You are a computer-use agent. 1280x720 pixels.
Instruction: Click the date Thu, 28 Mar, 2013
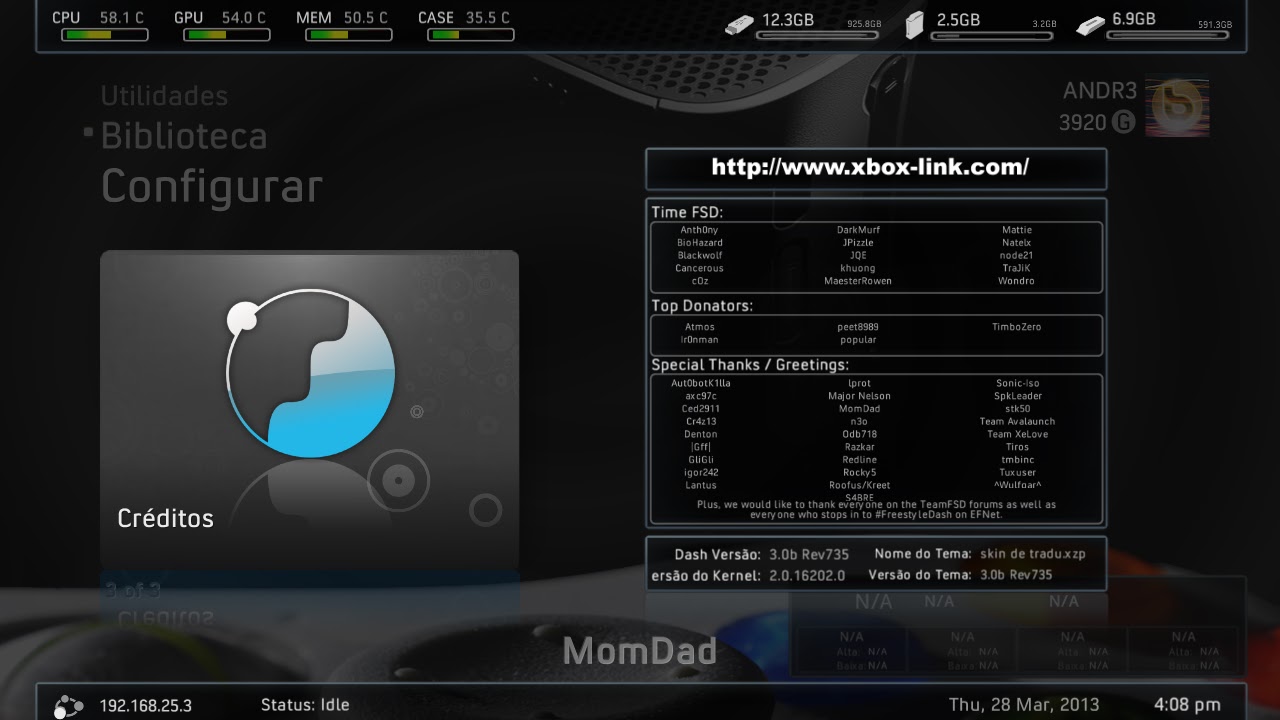coord(1024,705)
